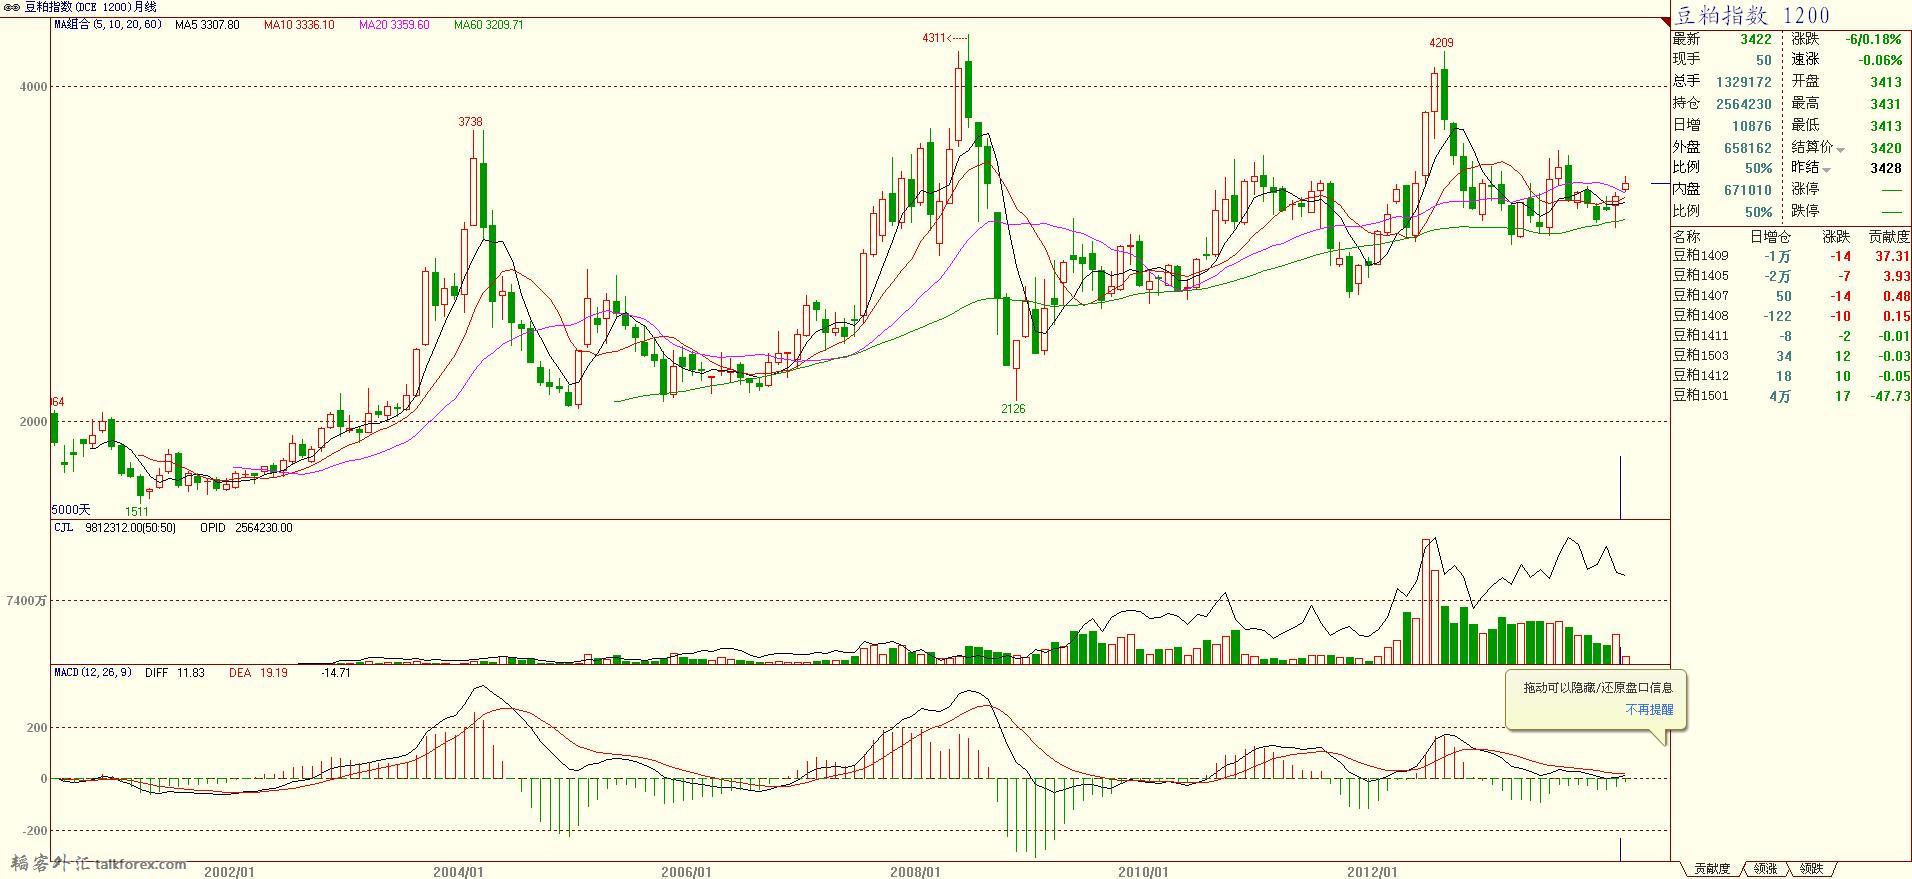Click the link icon beside 豆粕指数 title

pos(12,7)
